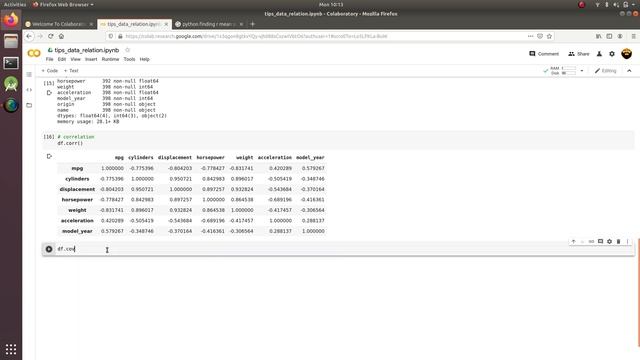Rename the notebook title tips_data_relation.ipynb
This screenshot has width=640, height=360.
coord(87,50)
